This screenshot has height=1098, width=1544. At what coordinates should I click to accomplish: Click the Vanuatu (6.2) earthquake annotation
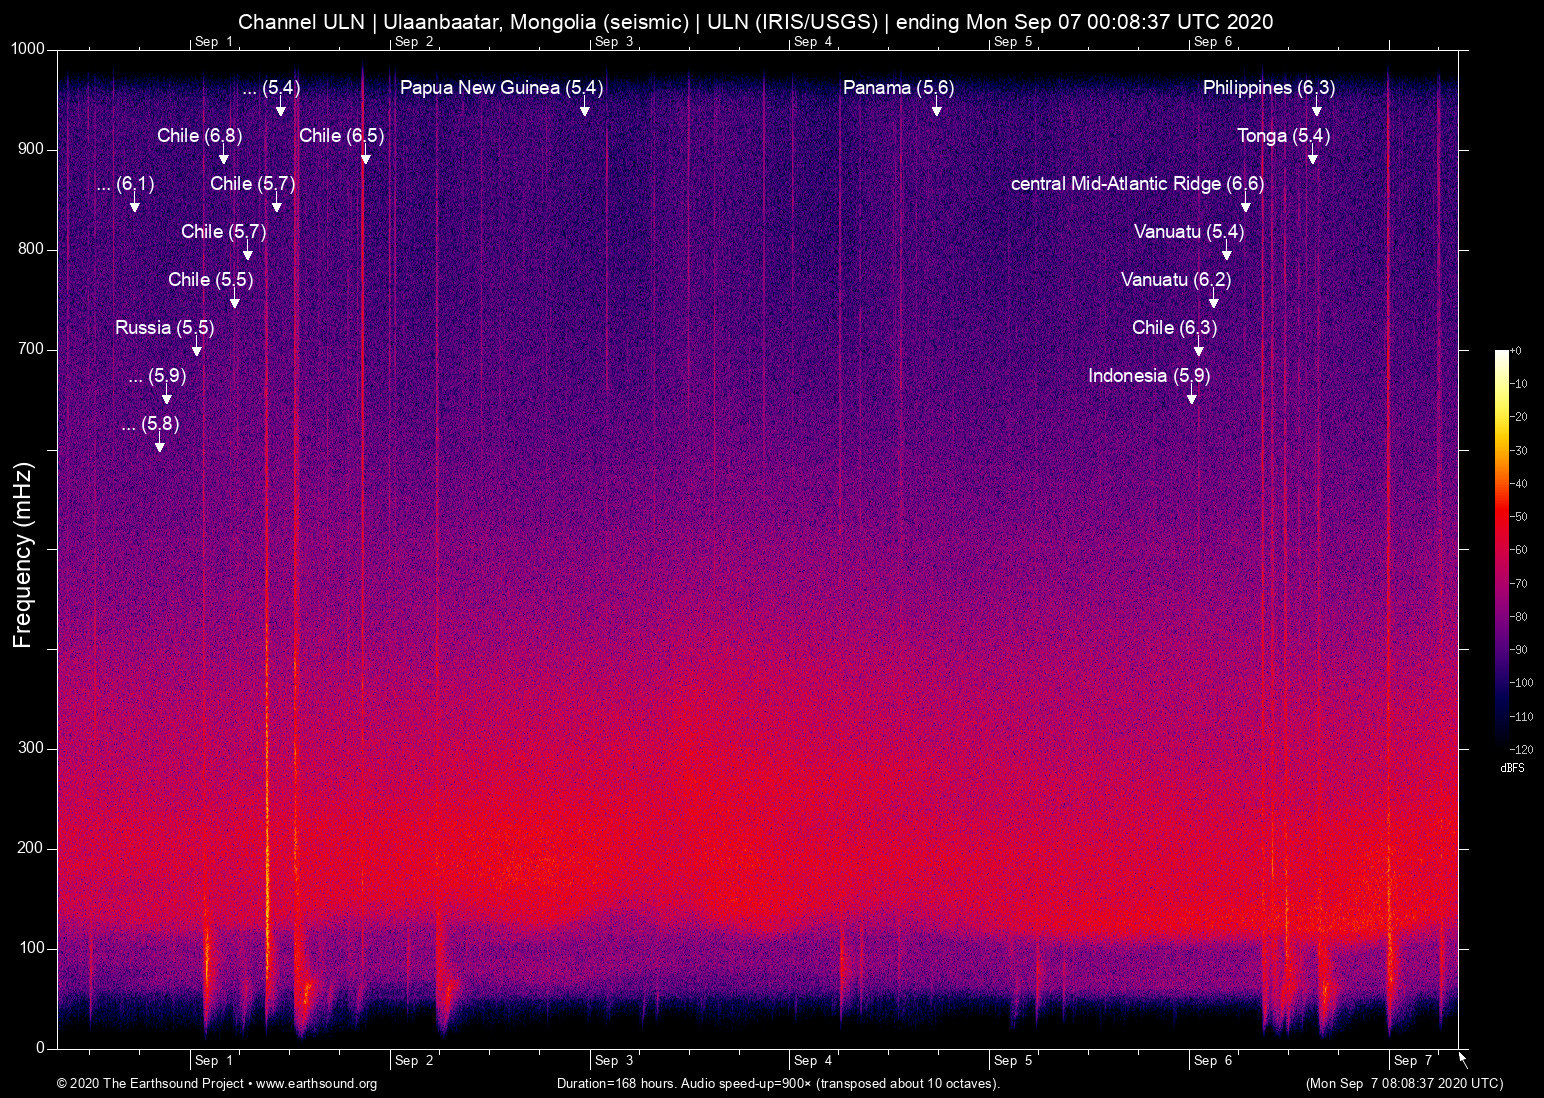[1175, 280]
